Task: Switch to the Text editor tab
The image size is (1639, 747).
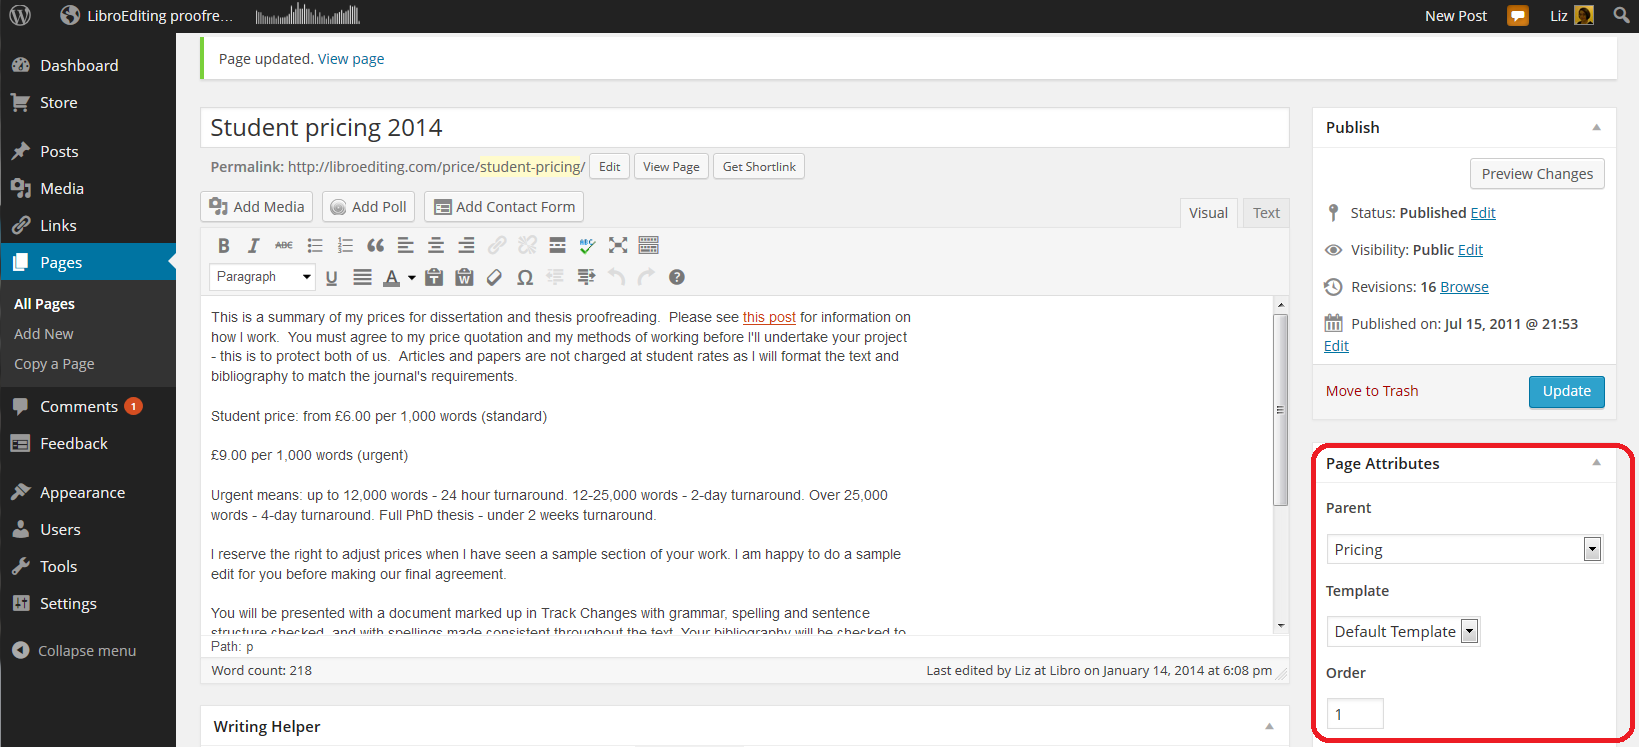Action: 1266,213
